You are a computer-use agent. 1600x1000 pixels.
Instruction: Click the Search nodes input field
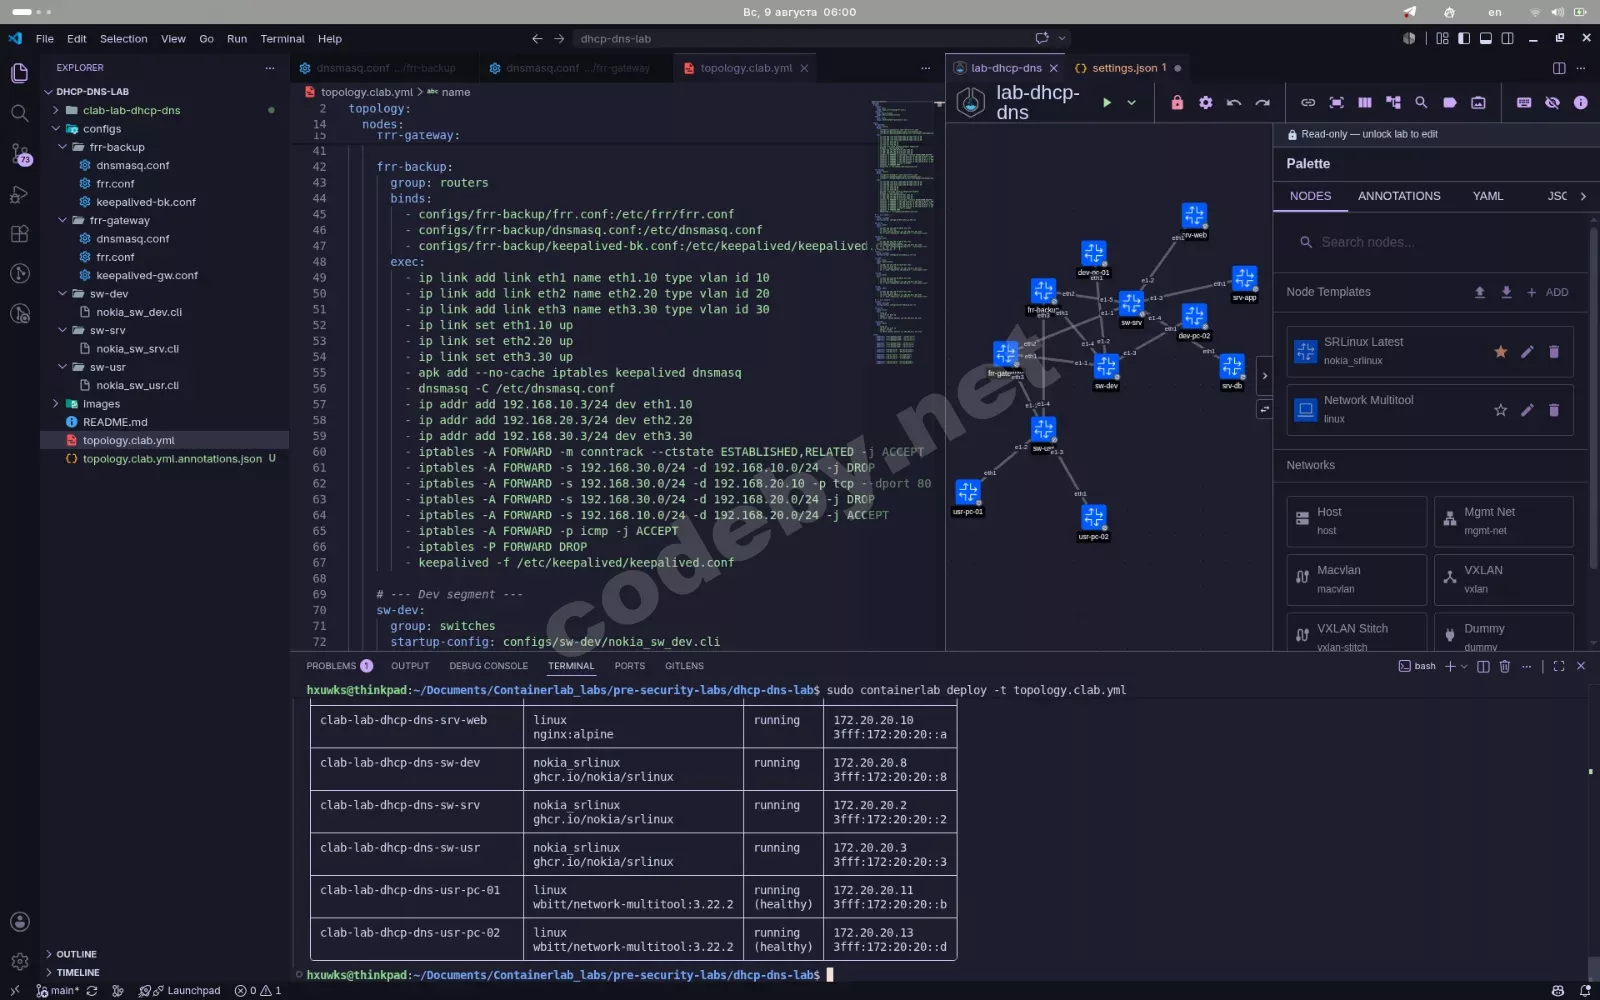(1430, 242)
